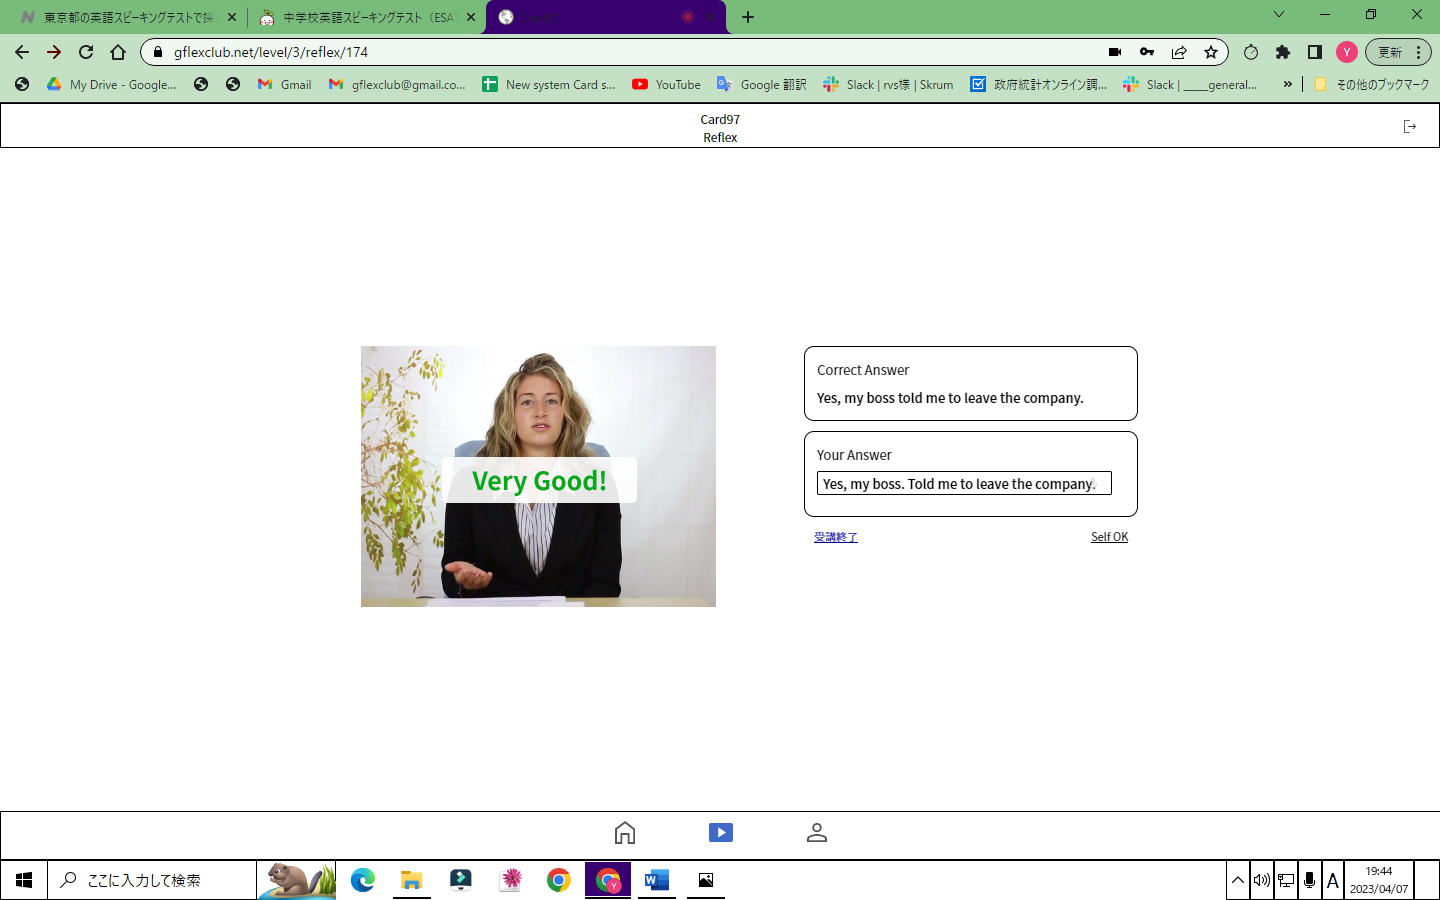Reload the current page
The width and height of the screenshot is (1440, 900).
86,52
